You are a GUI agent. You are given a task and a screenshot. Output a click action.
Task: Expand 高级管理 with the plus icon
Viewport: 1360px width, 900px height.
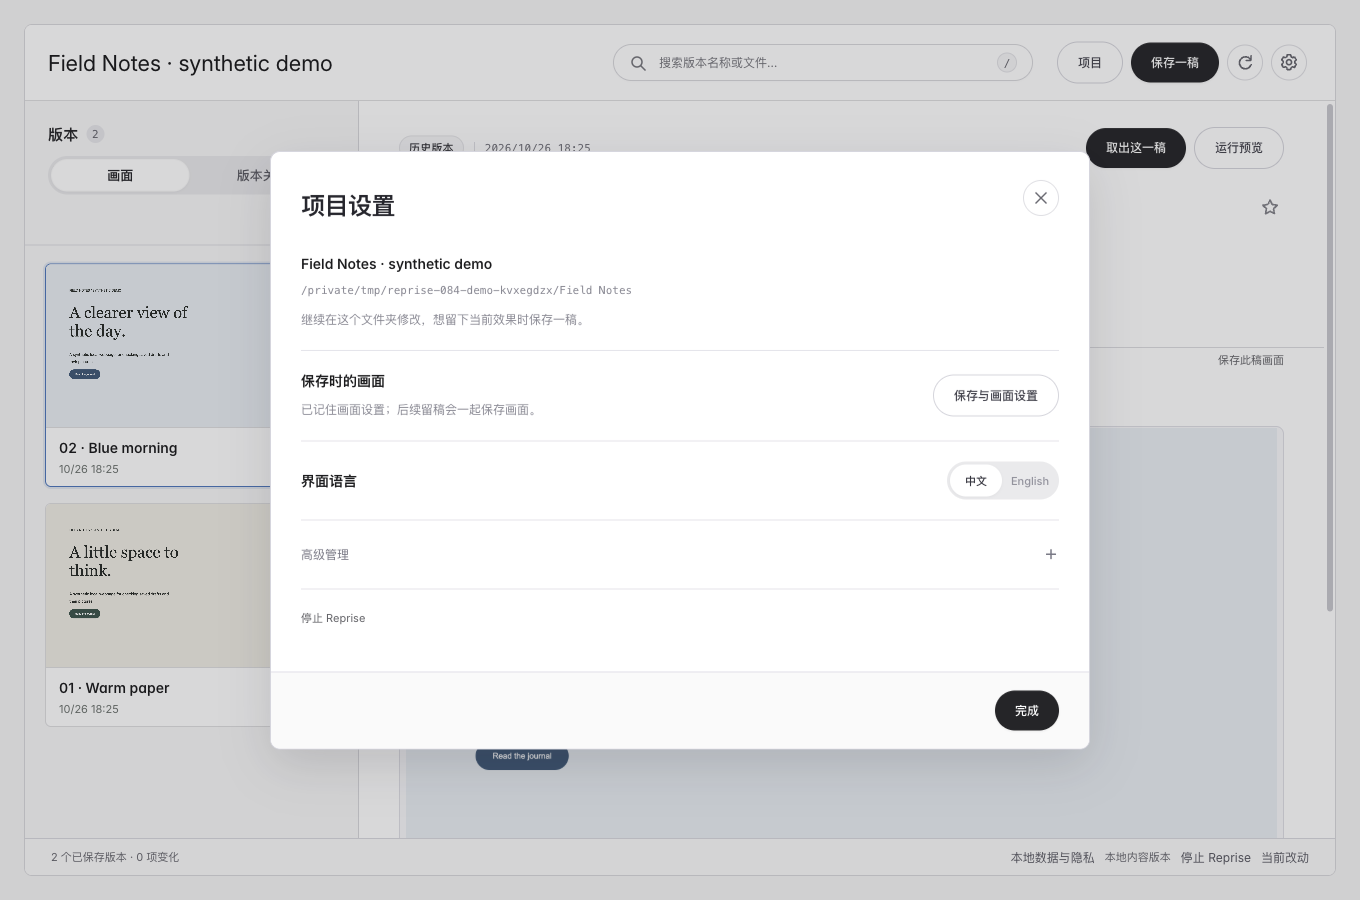[1051, 554]
